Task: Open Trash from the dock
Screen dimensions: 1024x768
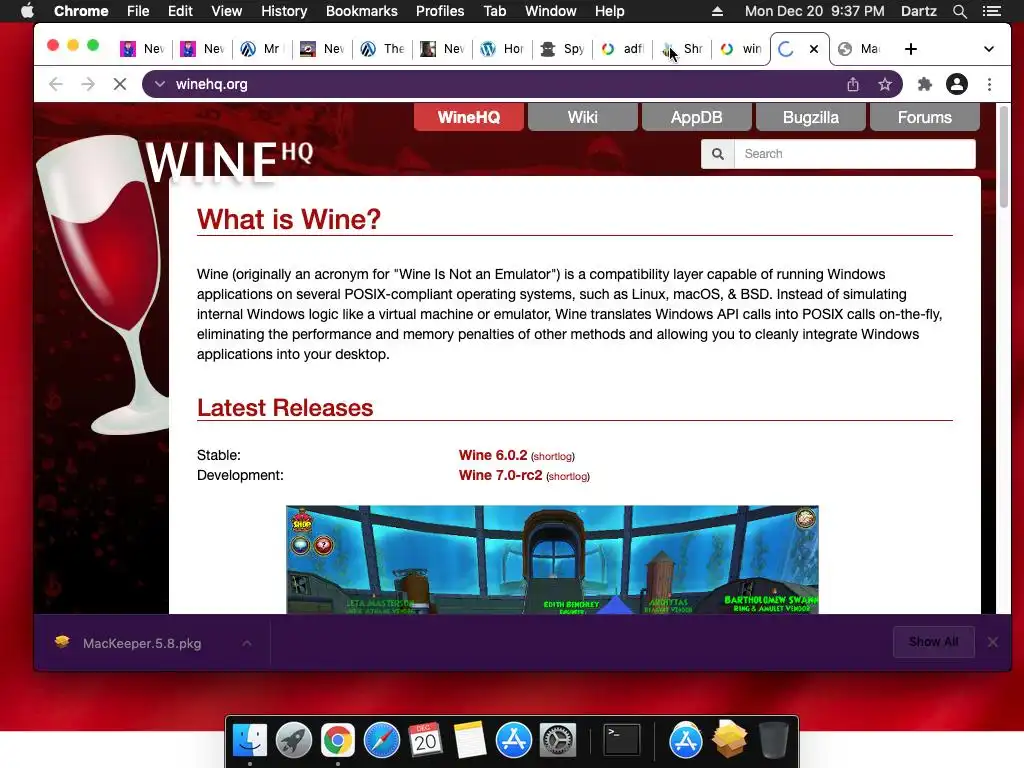Action: (x=773, y=741)
